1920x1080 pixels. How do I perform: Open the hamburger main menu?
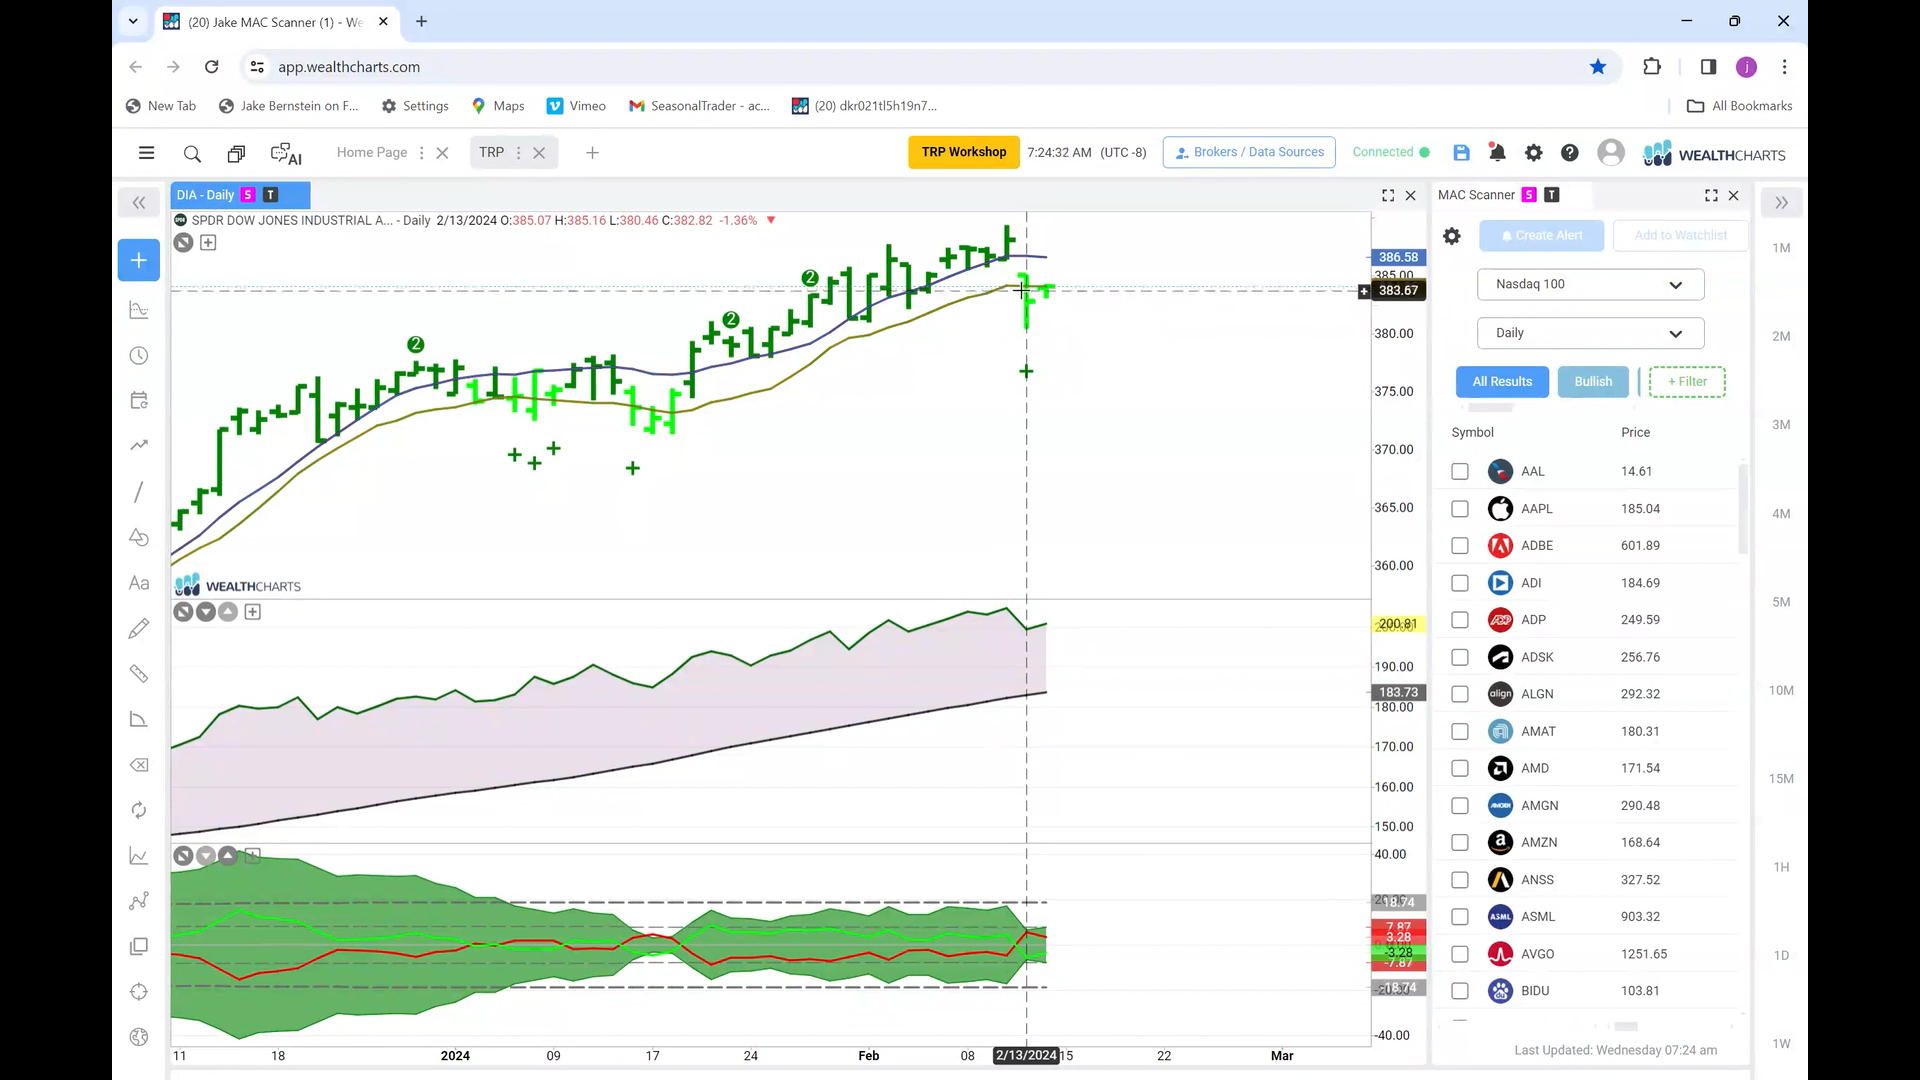coord(146,153)
